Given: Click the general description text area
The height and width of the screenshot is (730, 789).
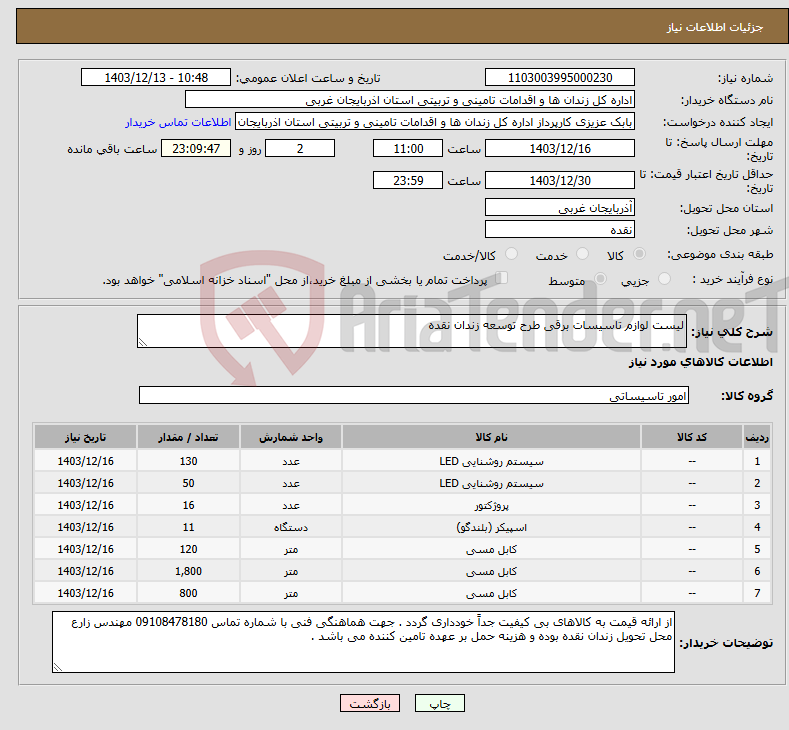Looking at the screenshot, I should [412, 331].
